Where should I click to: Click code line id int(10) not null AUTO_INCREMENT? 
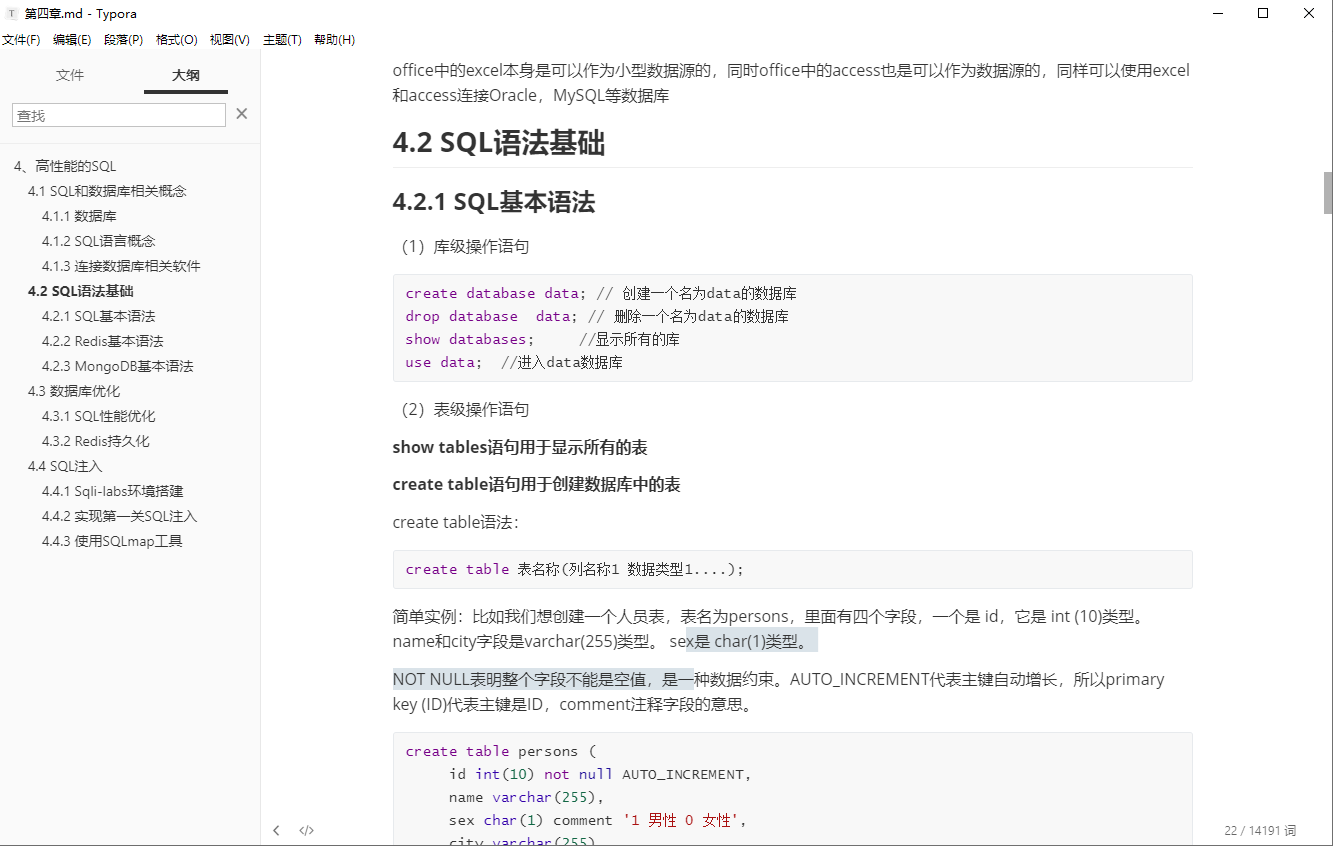pos(600,774)
